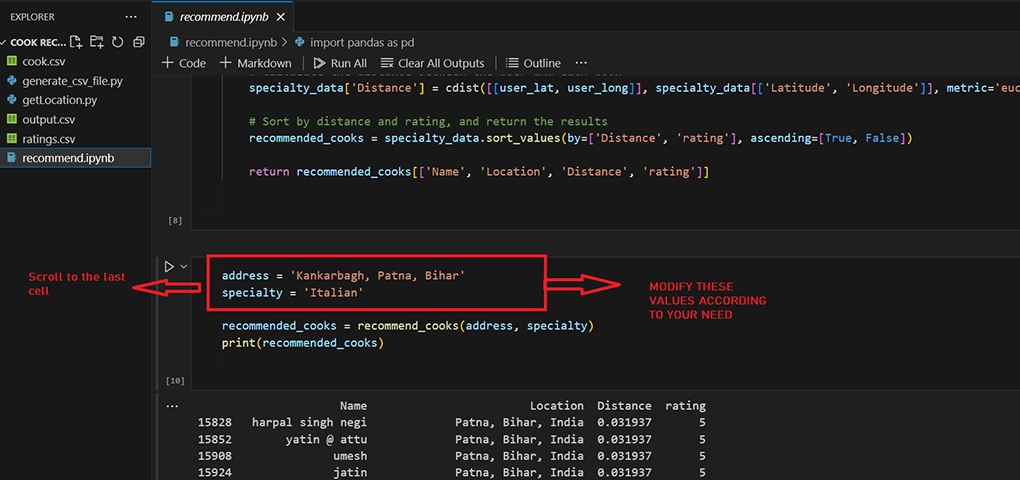Image resolution: width=1020 pixels, height=480 pixels.
Task: Clear All Outputs in notebook
Action: pos(433,63)
